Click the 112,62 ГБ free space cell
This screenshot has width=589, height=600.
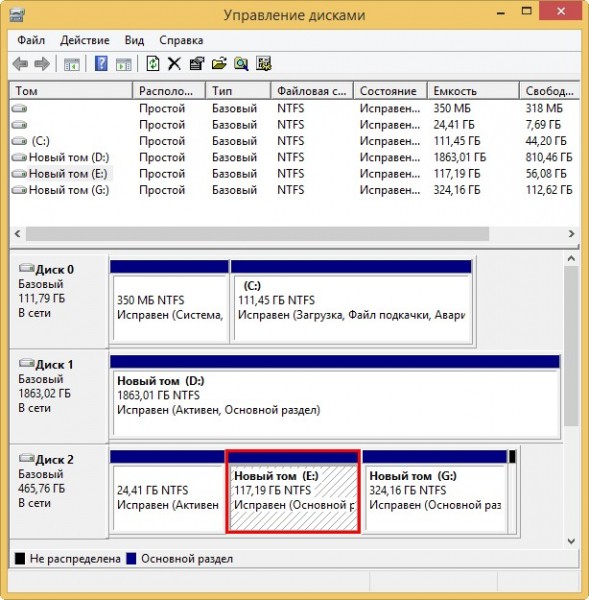(x=549, y=190)
